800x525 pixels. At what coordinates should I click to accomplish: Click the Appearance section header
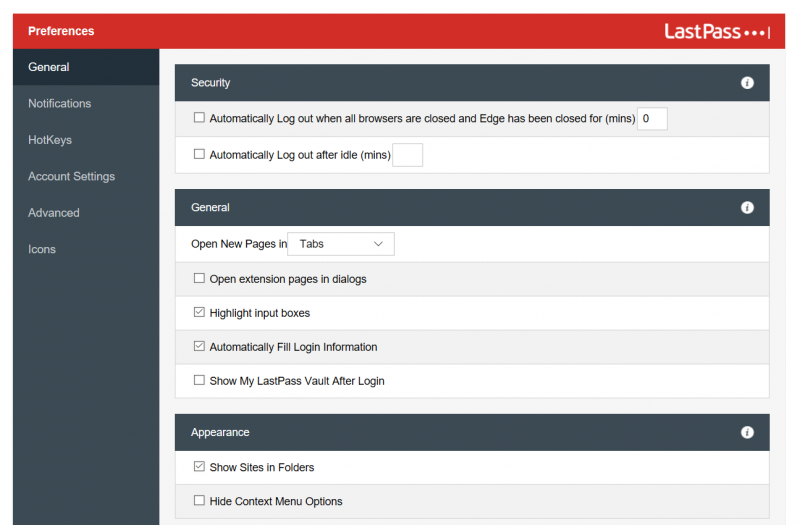click(x=472, y=433)
